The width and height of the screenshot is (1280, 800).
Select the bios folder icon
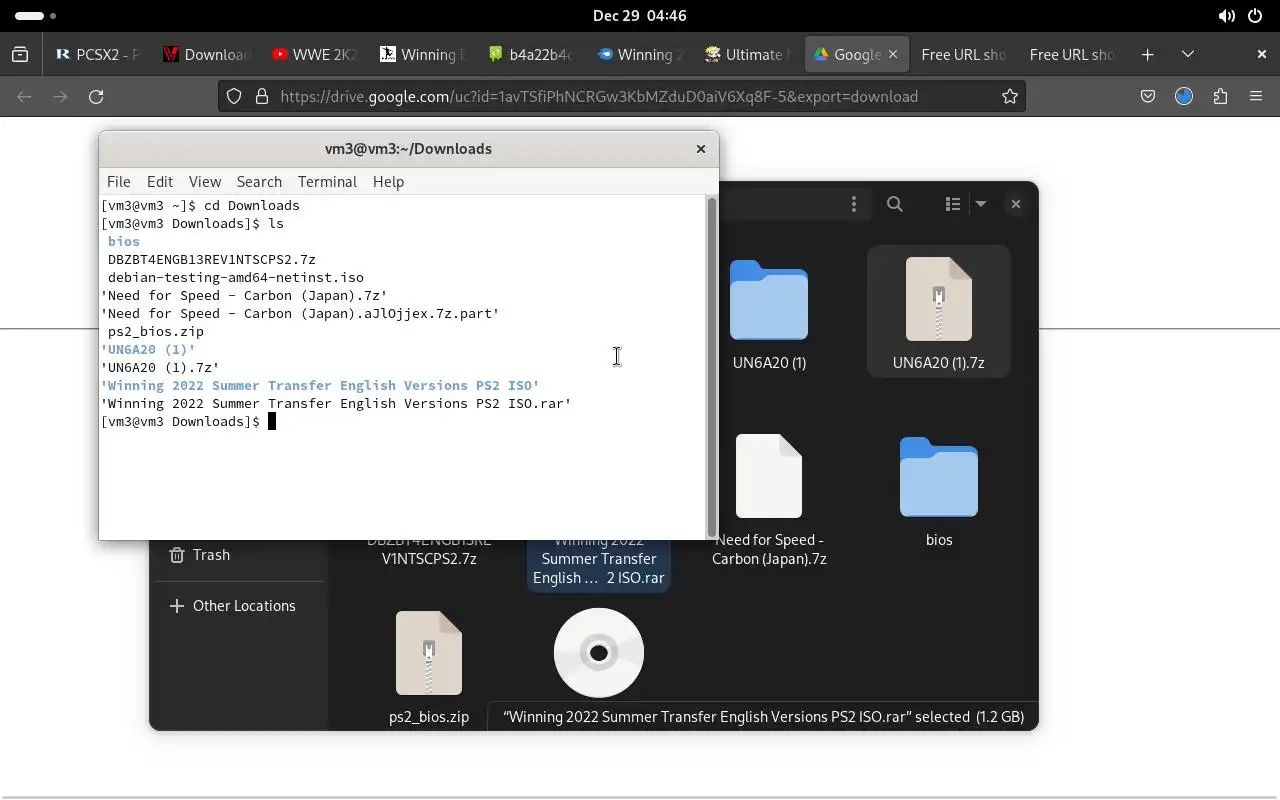[x=939, y=477]
